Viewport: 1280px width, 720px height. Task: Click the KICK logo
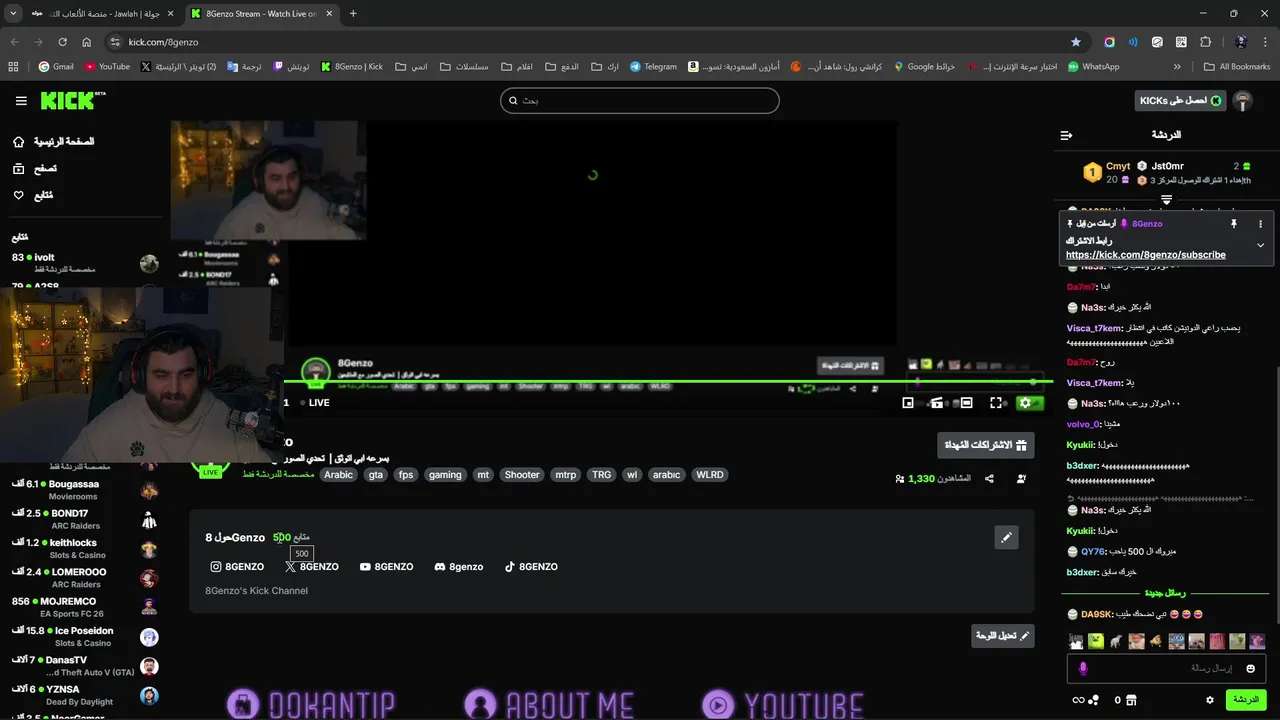73,100
